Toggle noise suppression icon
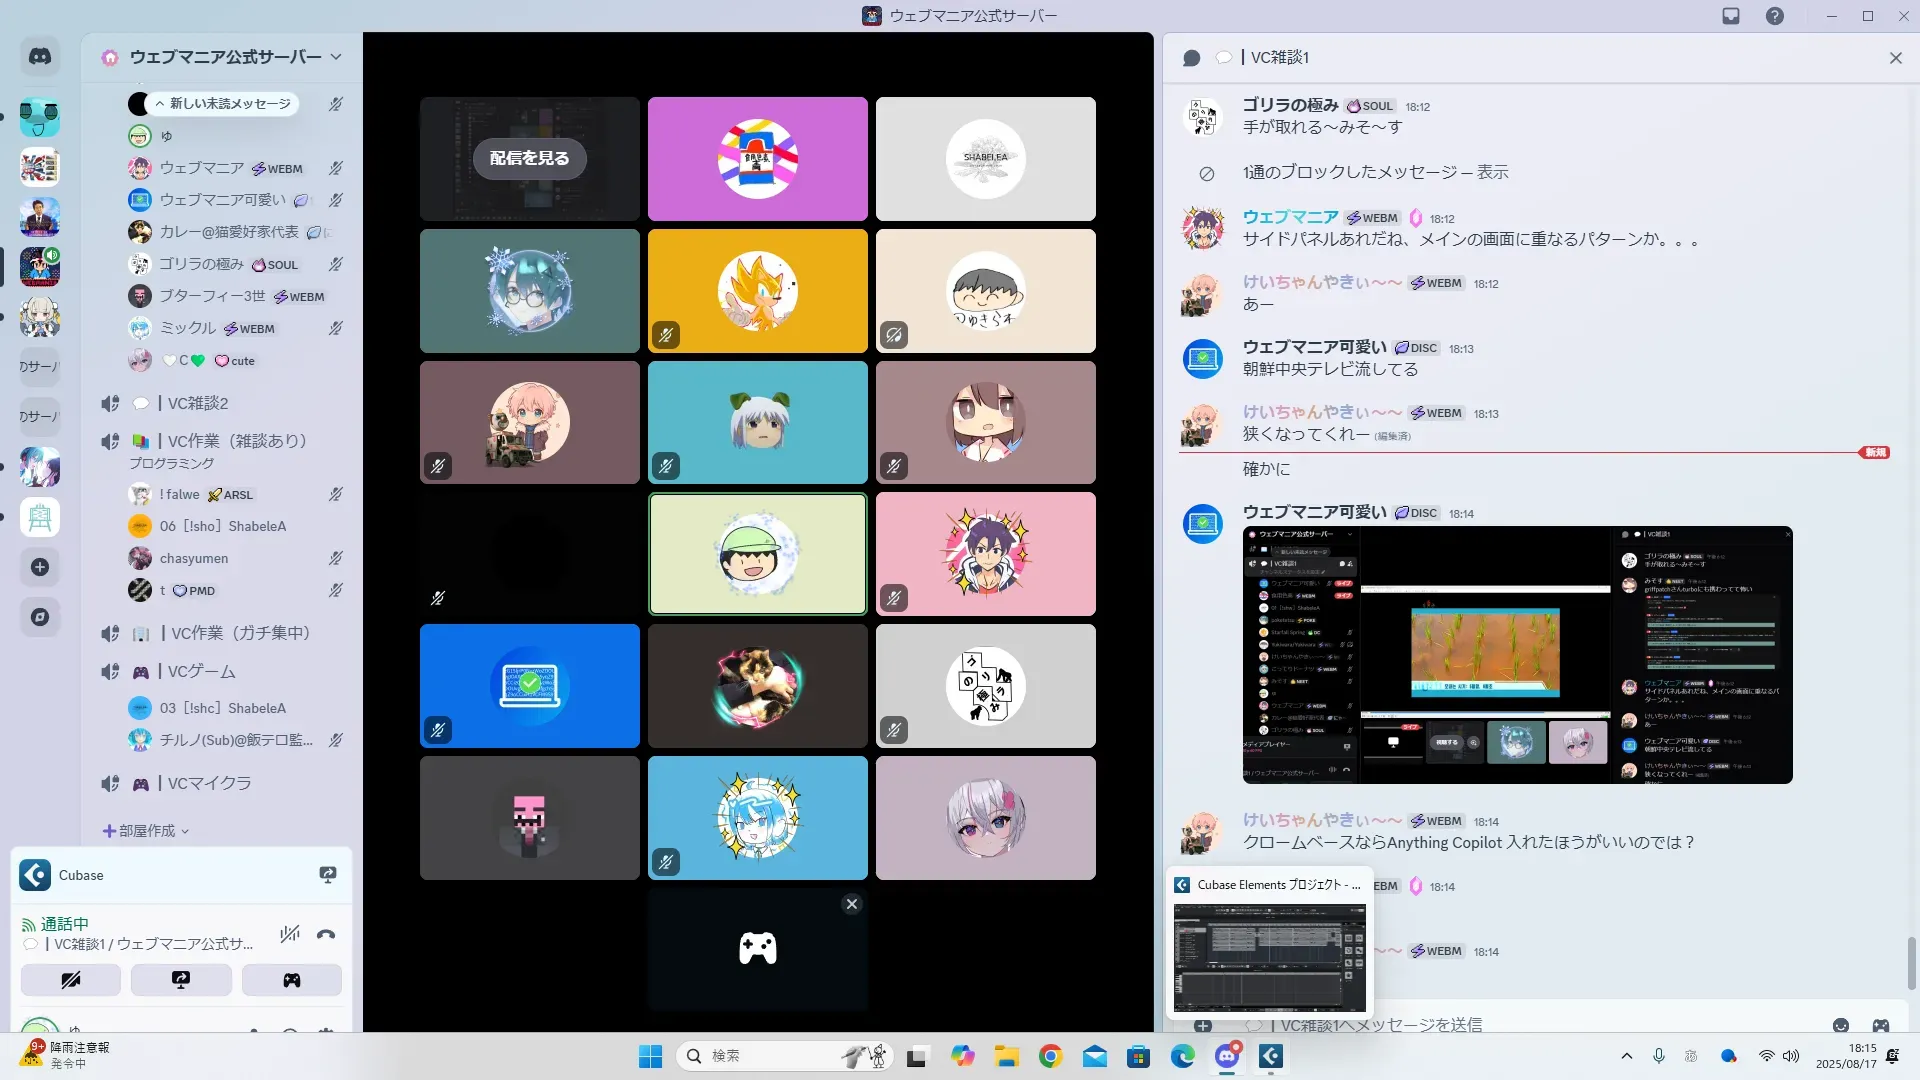This screenshot has height=1080, width=1920. pos(290,935)
